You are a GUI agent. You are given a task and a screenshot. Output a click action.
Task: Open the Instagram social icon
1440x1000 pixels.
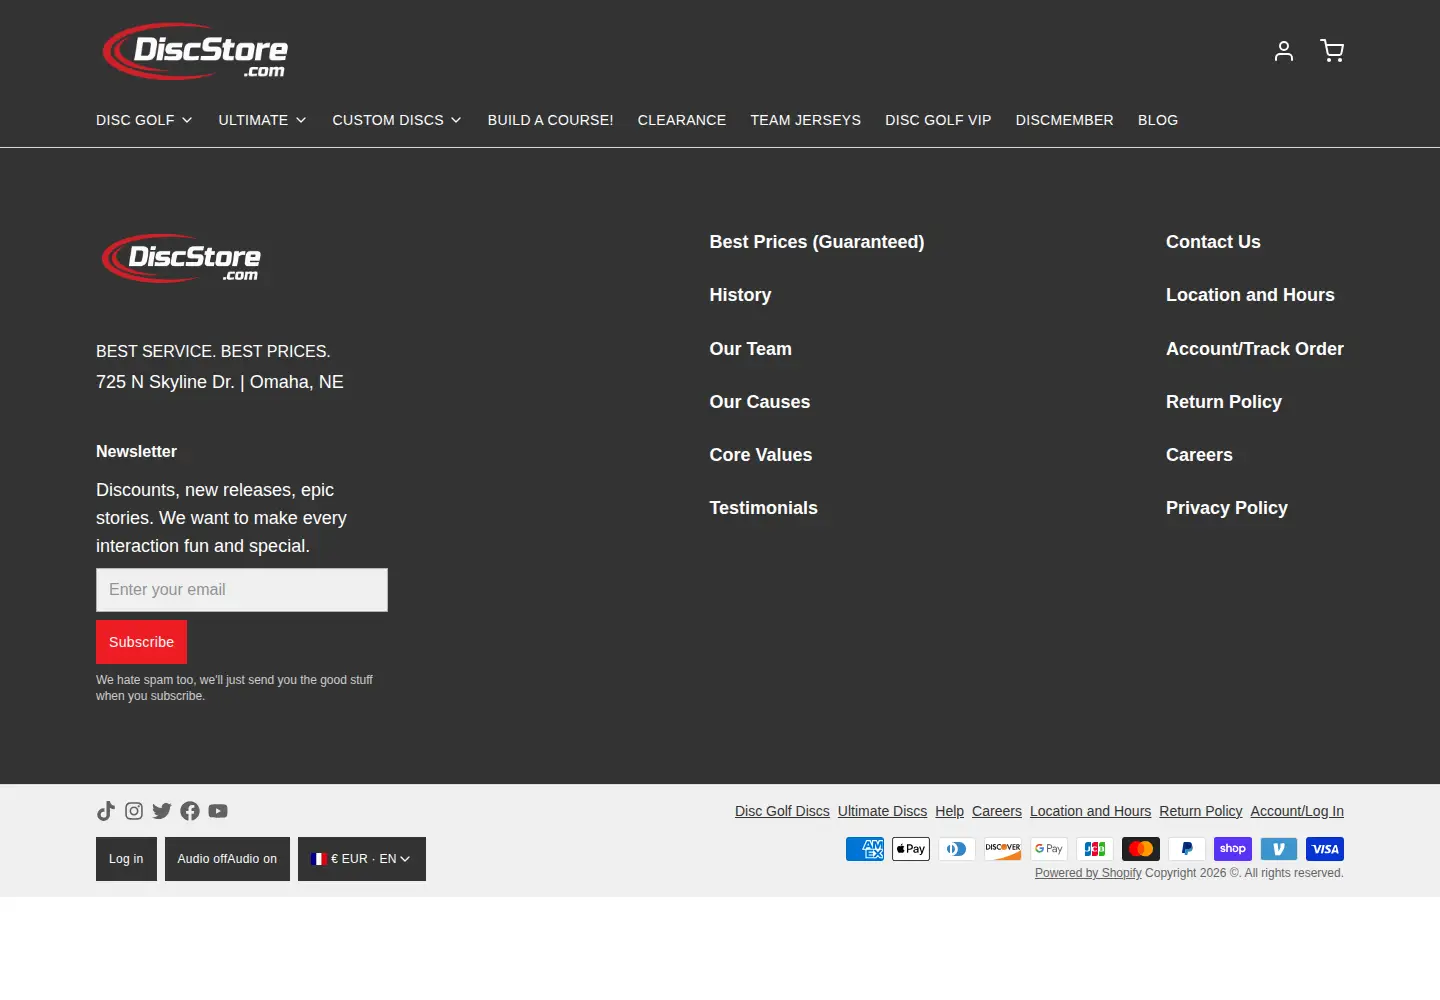pyautogui.click(x=134, y=811)
